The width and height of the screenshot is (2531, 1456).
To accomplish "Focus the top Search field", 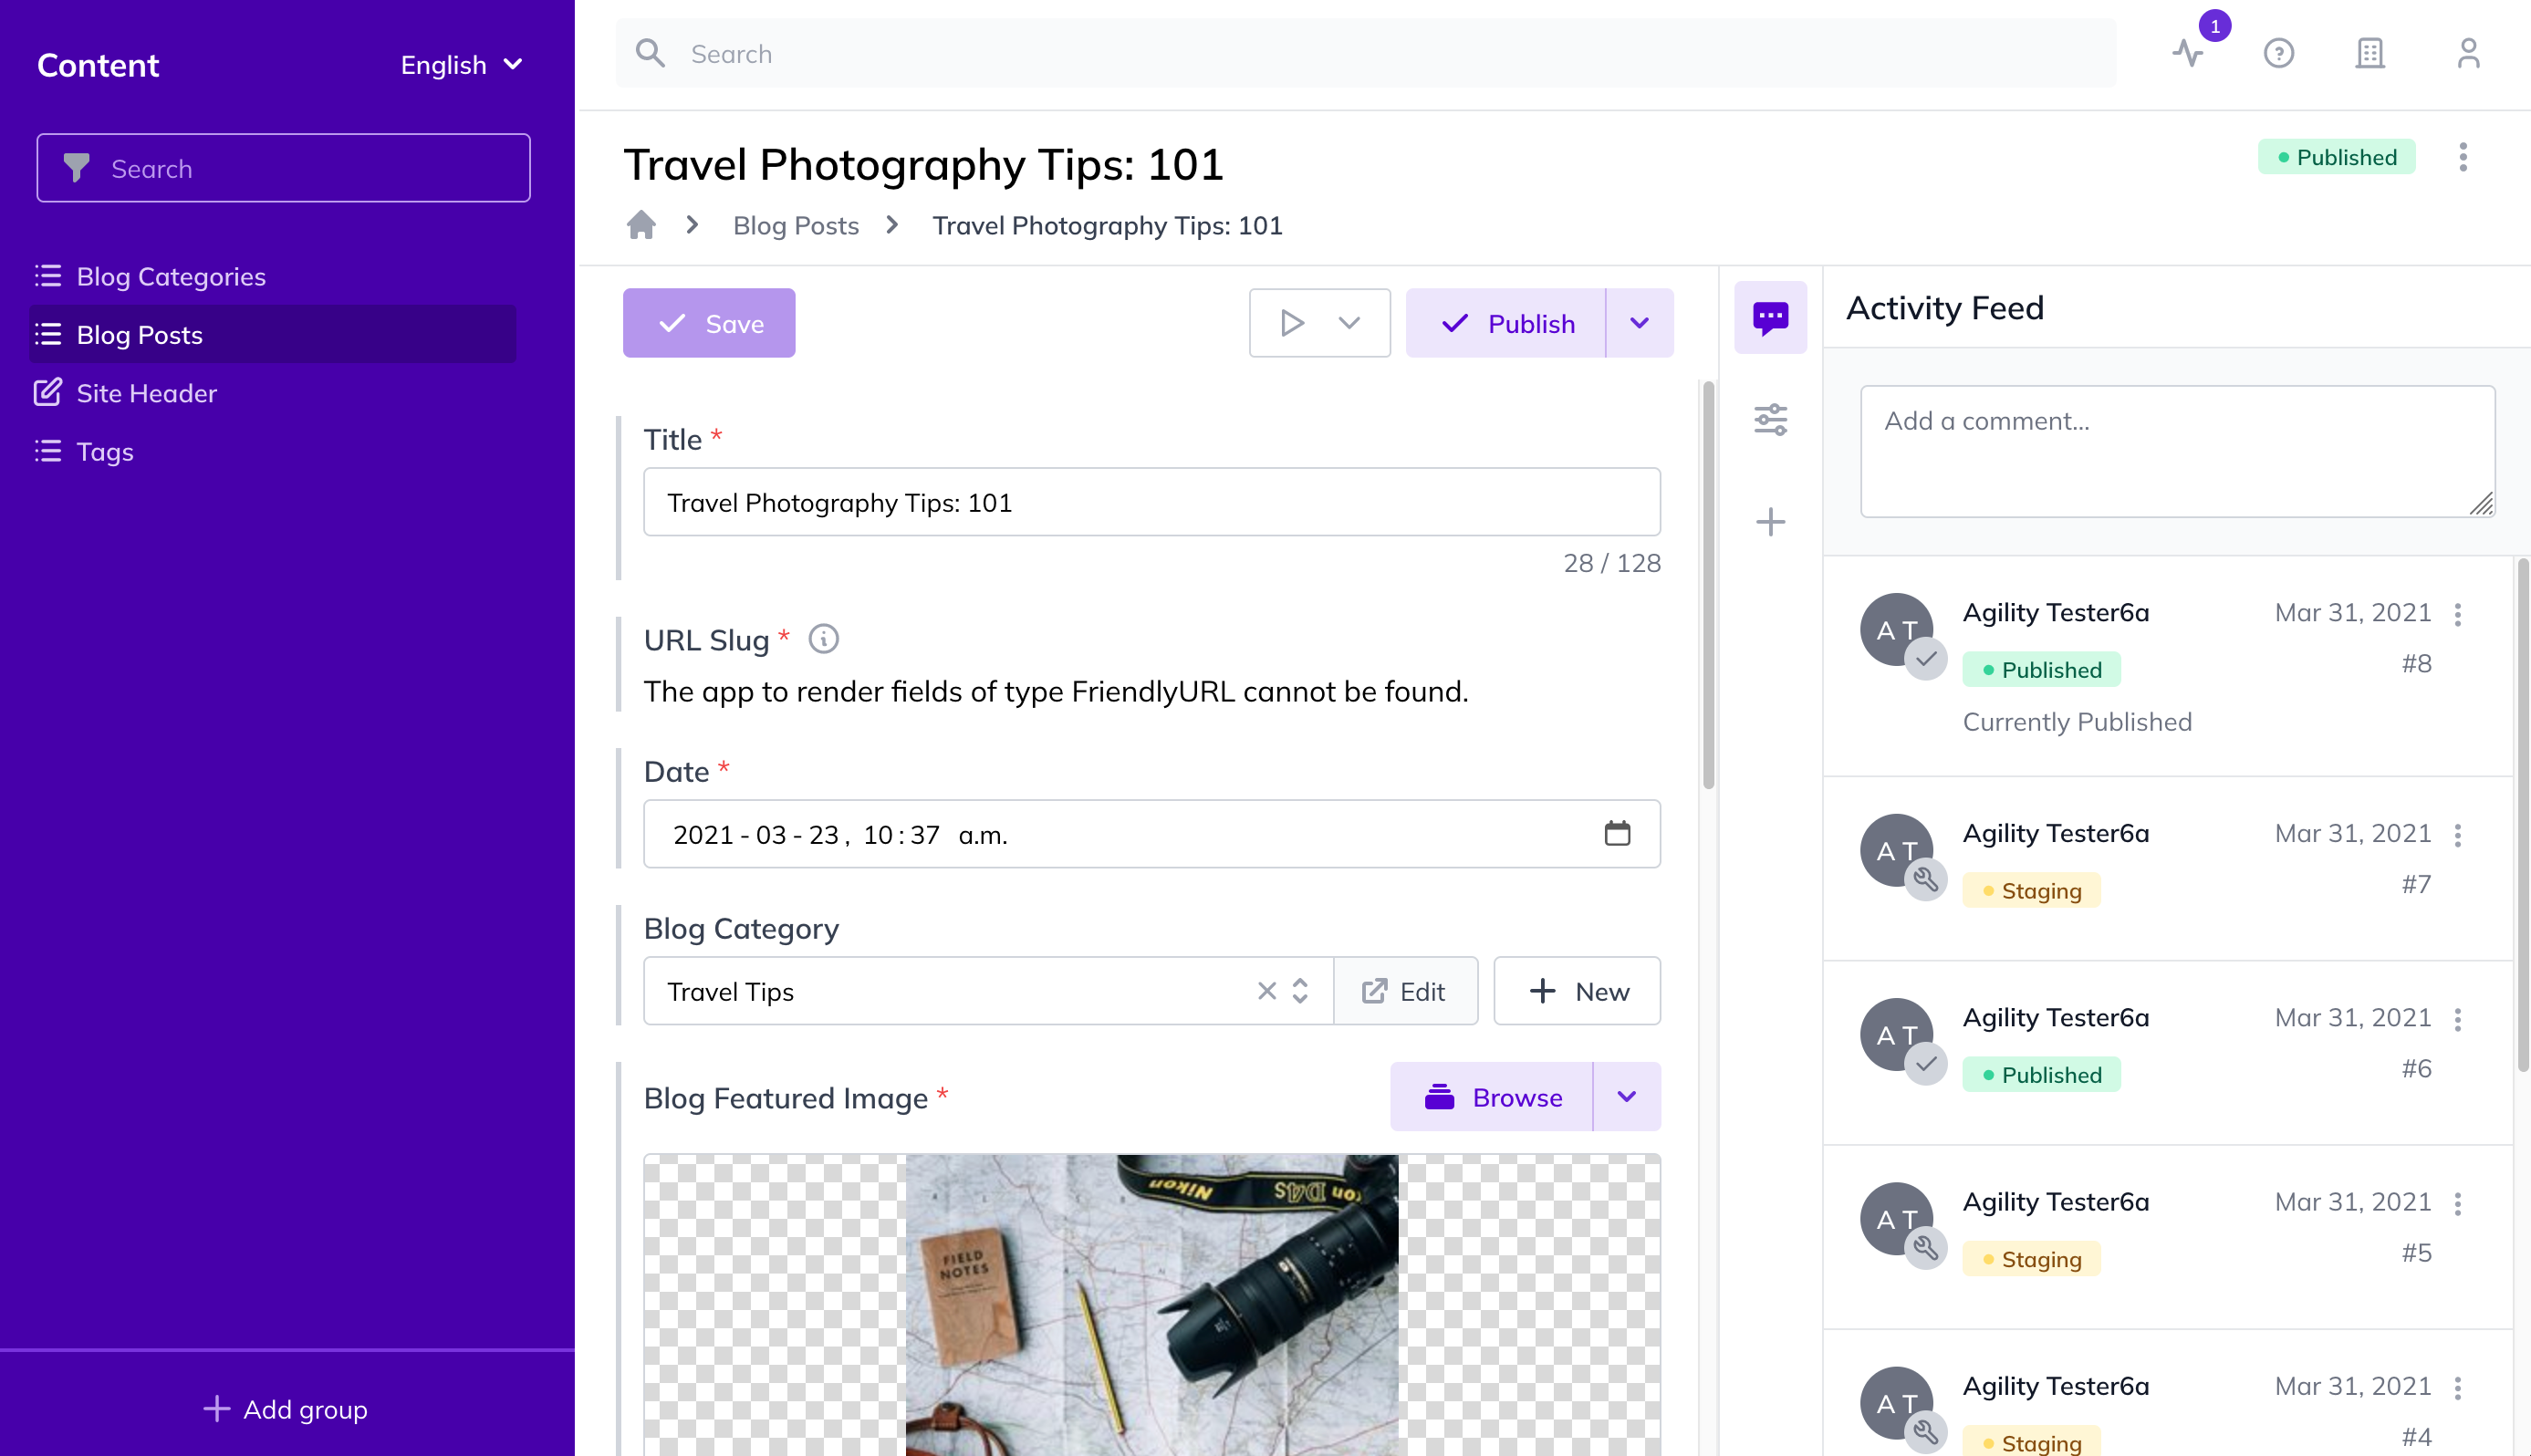I will (1366, 54).
